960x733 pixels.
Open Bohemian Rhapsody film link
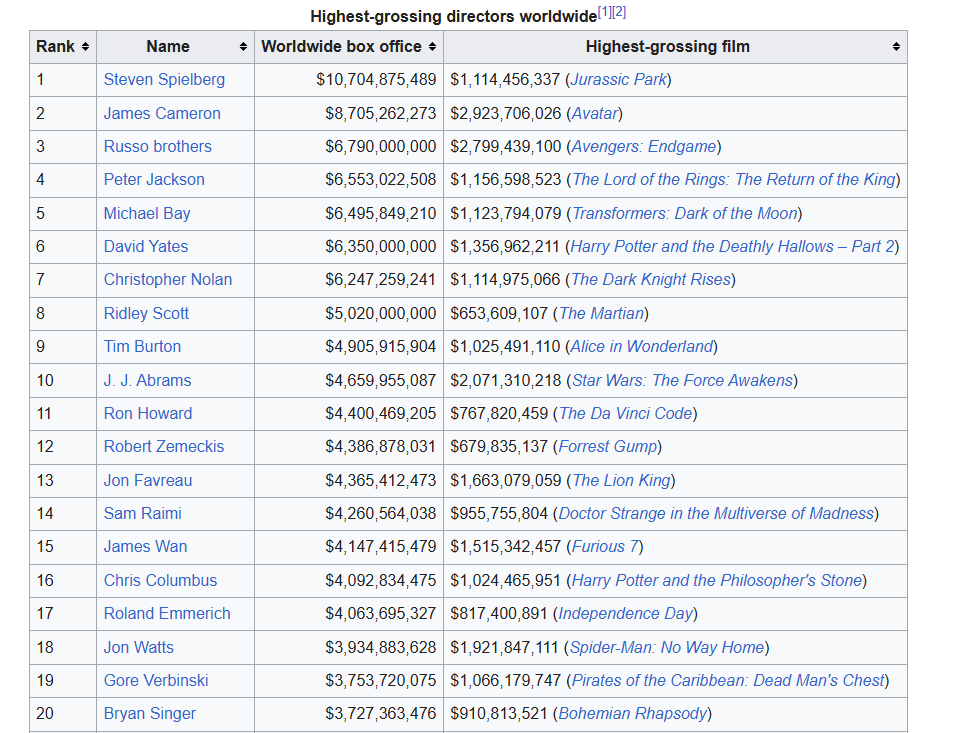[x=633, y=713]
